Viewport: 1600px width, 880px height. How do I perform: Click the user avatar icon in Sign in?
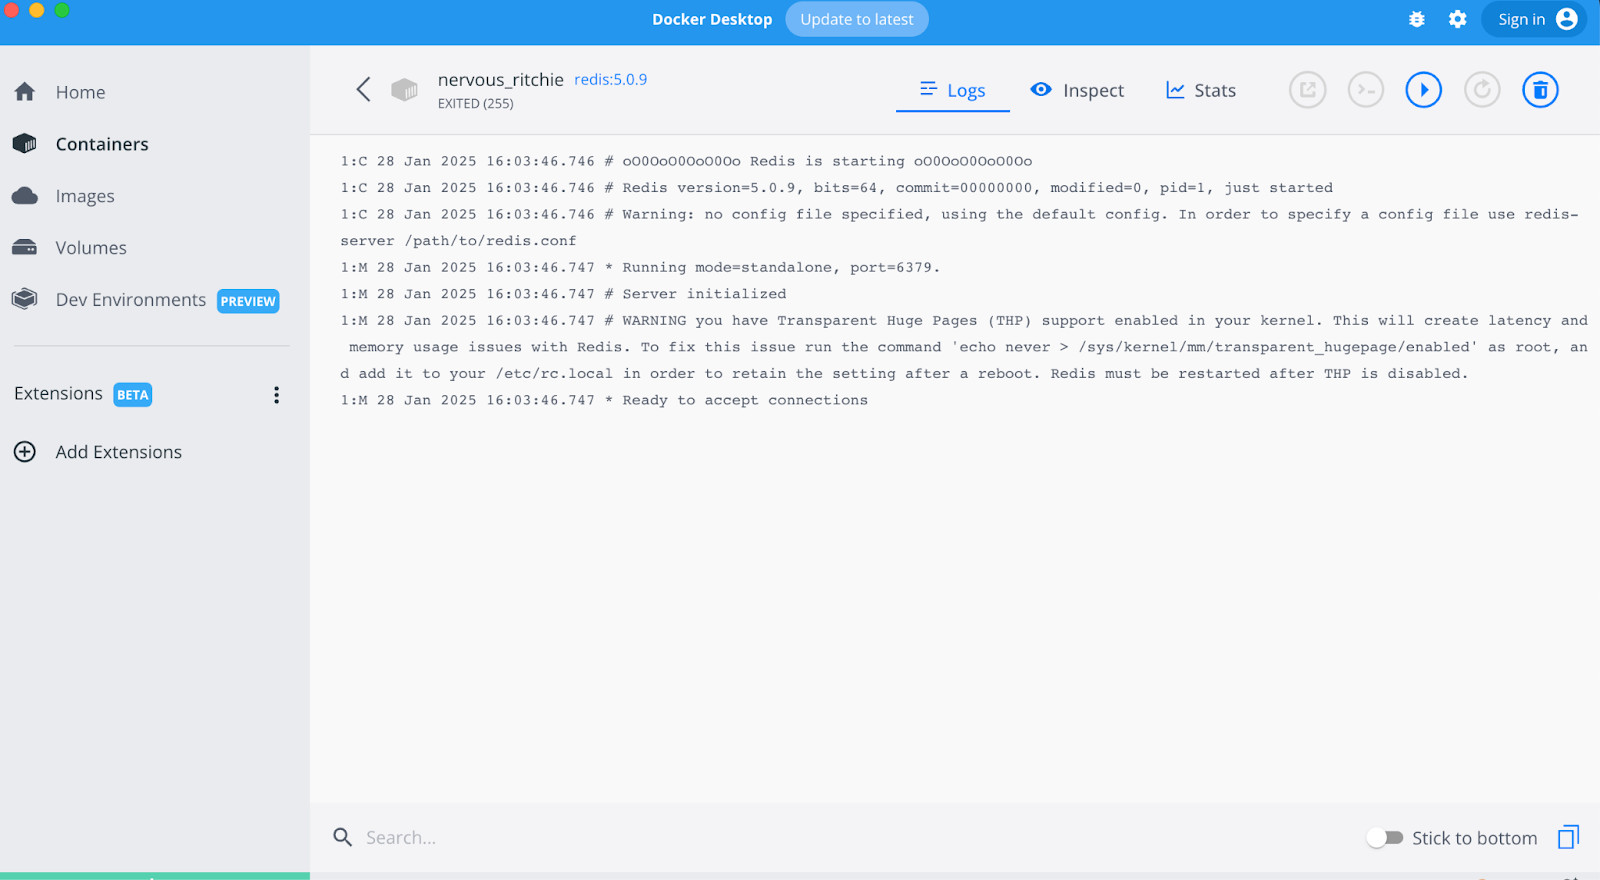1566,19
